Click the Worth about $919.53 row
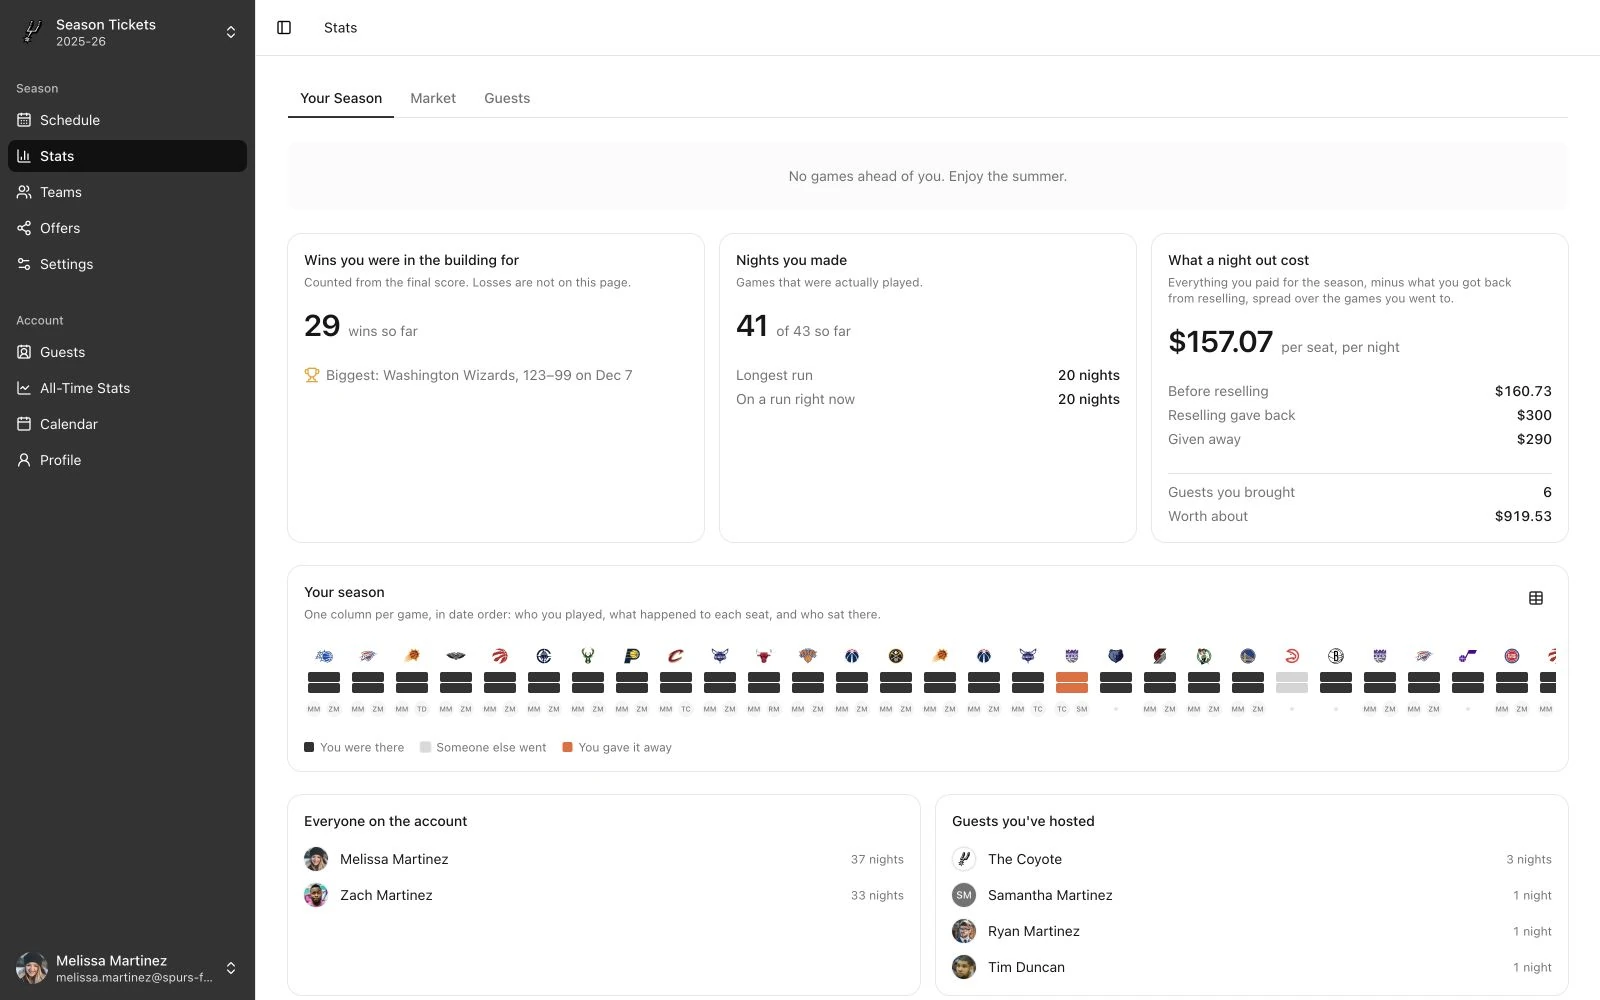Image resolution: width=1600 pixels, height=1000 pixels. click(x=1360, y=516)
